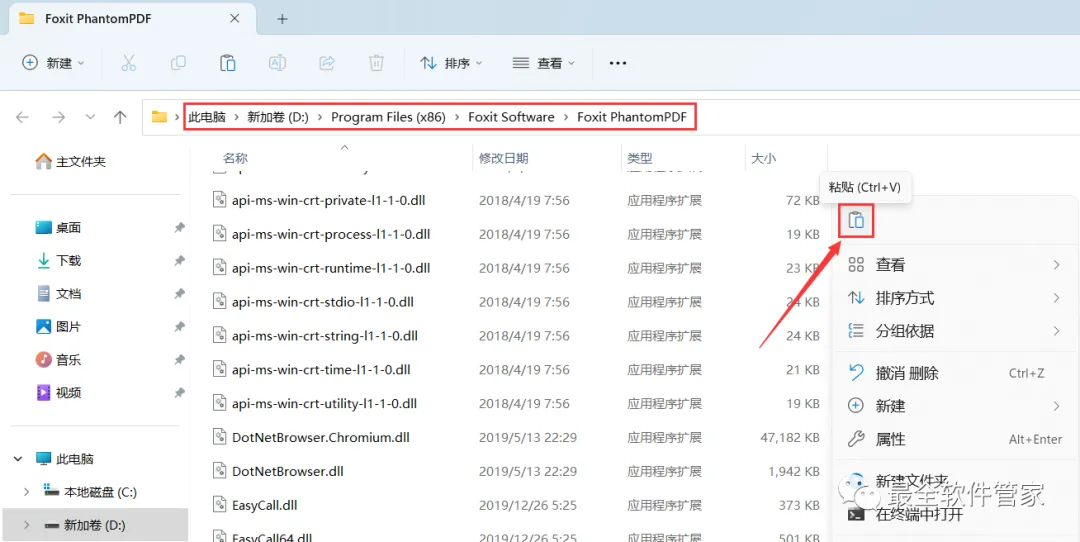Screen dimensions: 1080x542
Task: Click Program Files (x86) breadcrumb
Action: click(388, 117)
